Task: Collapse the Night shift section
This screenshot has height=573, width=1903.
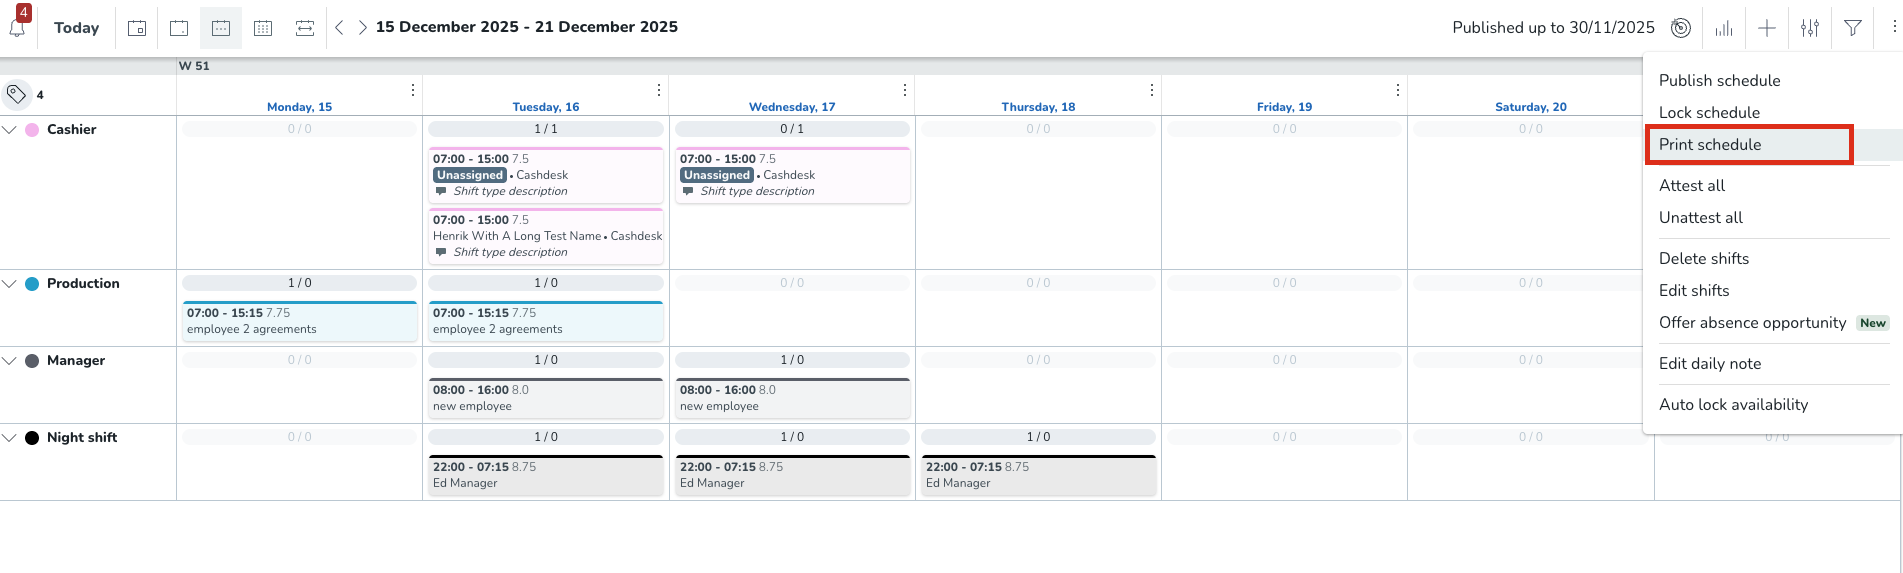Action: (x=10, y=438)
